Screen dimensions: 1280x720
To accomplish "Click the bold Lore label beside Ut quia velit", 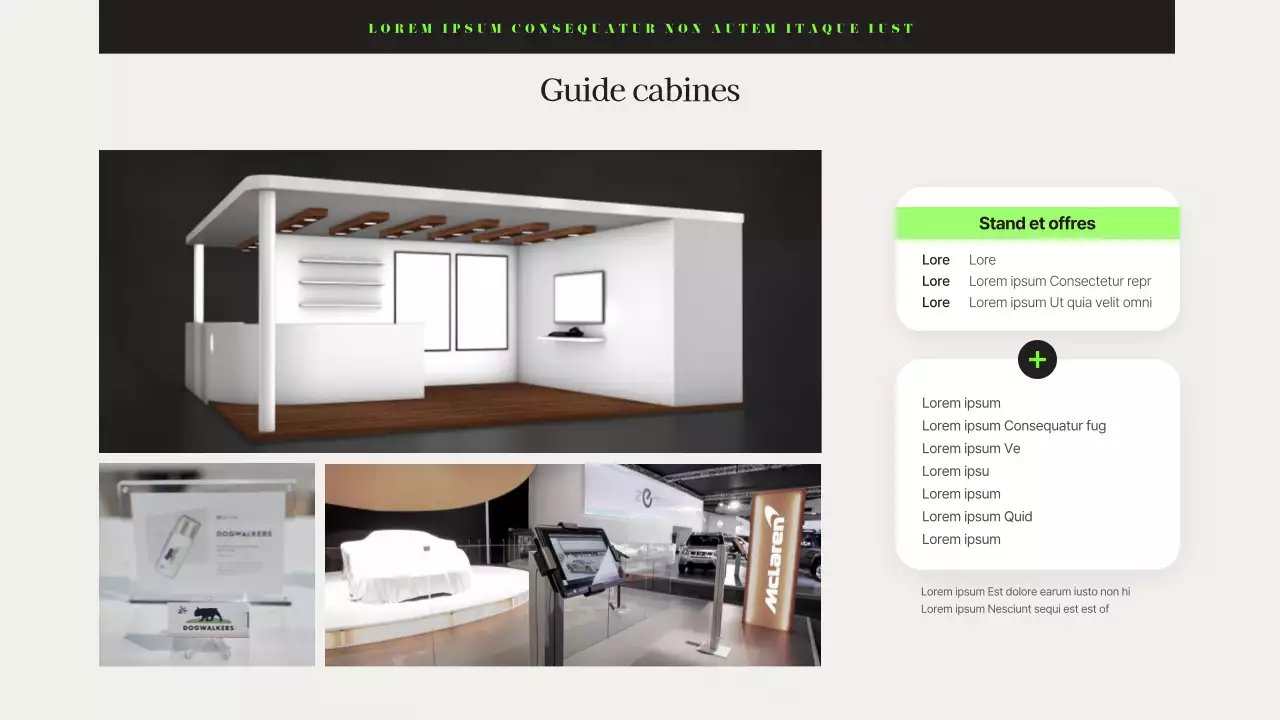I will 935,302.
